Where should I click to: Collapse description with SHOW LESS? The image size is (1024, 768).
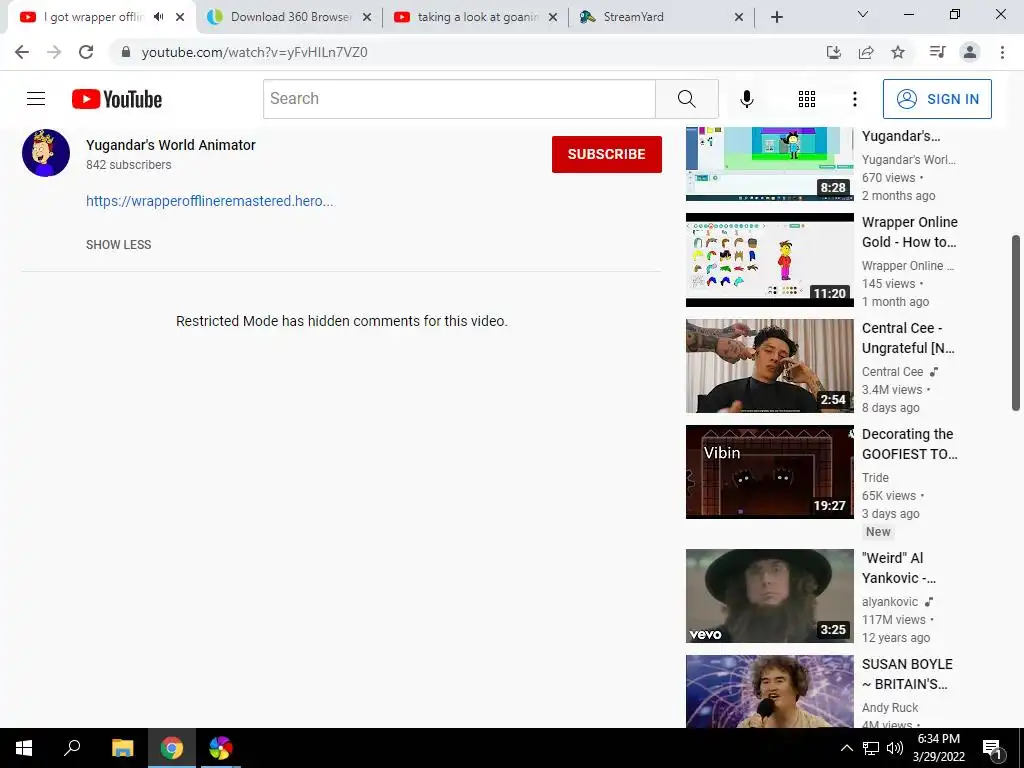pyautogui.click(x=118, y=244)
